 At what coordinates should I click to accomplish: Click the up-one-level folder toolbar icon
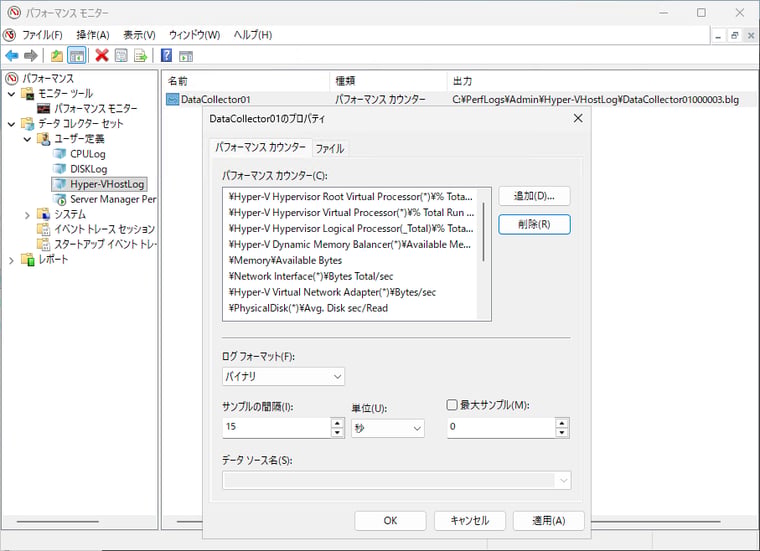(x=57, y=56)
